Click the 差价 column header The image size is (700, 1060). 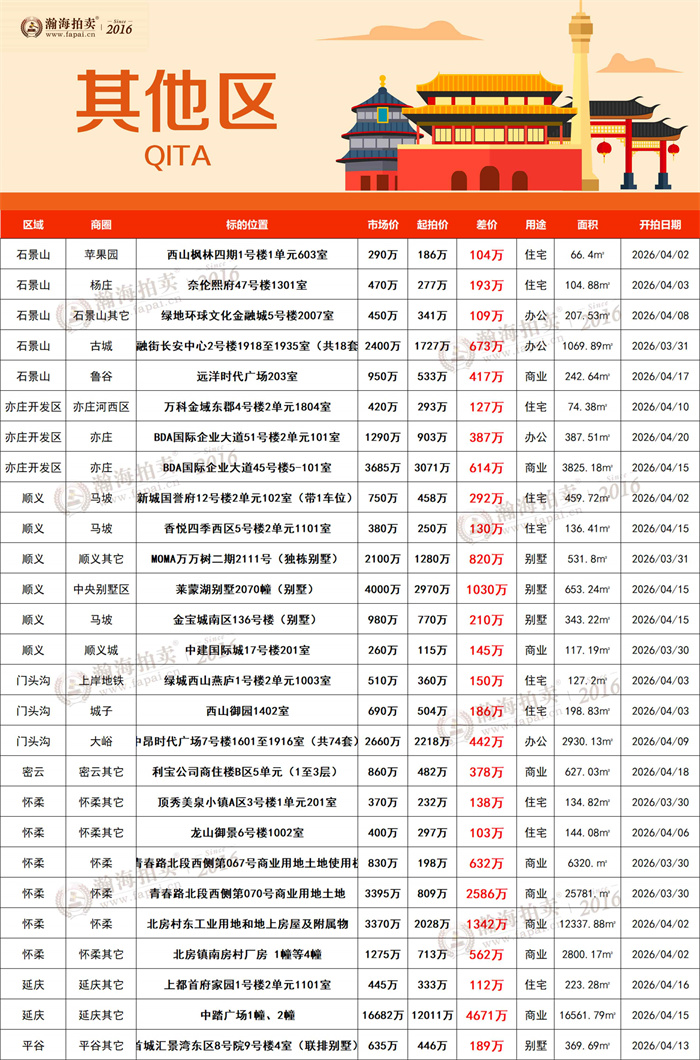coord(486,224)
